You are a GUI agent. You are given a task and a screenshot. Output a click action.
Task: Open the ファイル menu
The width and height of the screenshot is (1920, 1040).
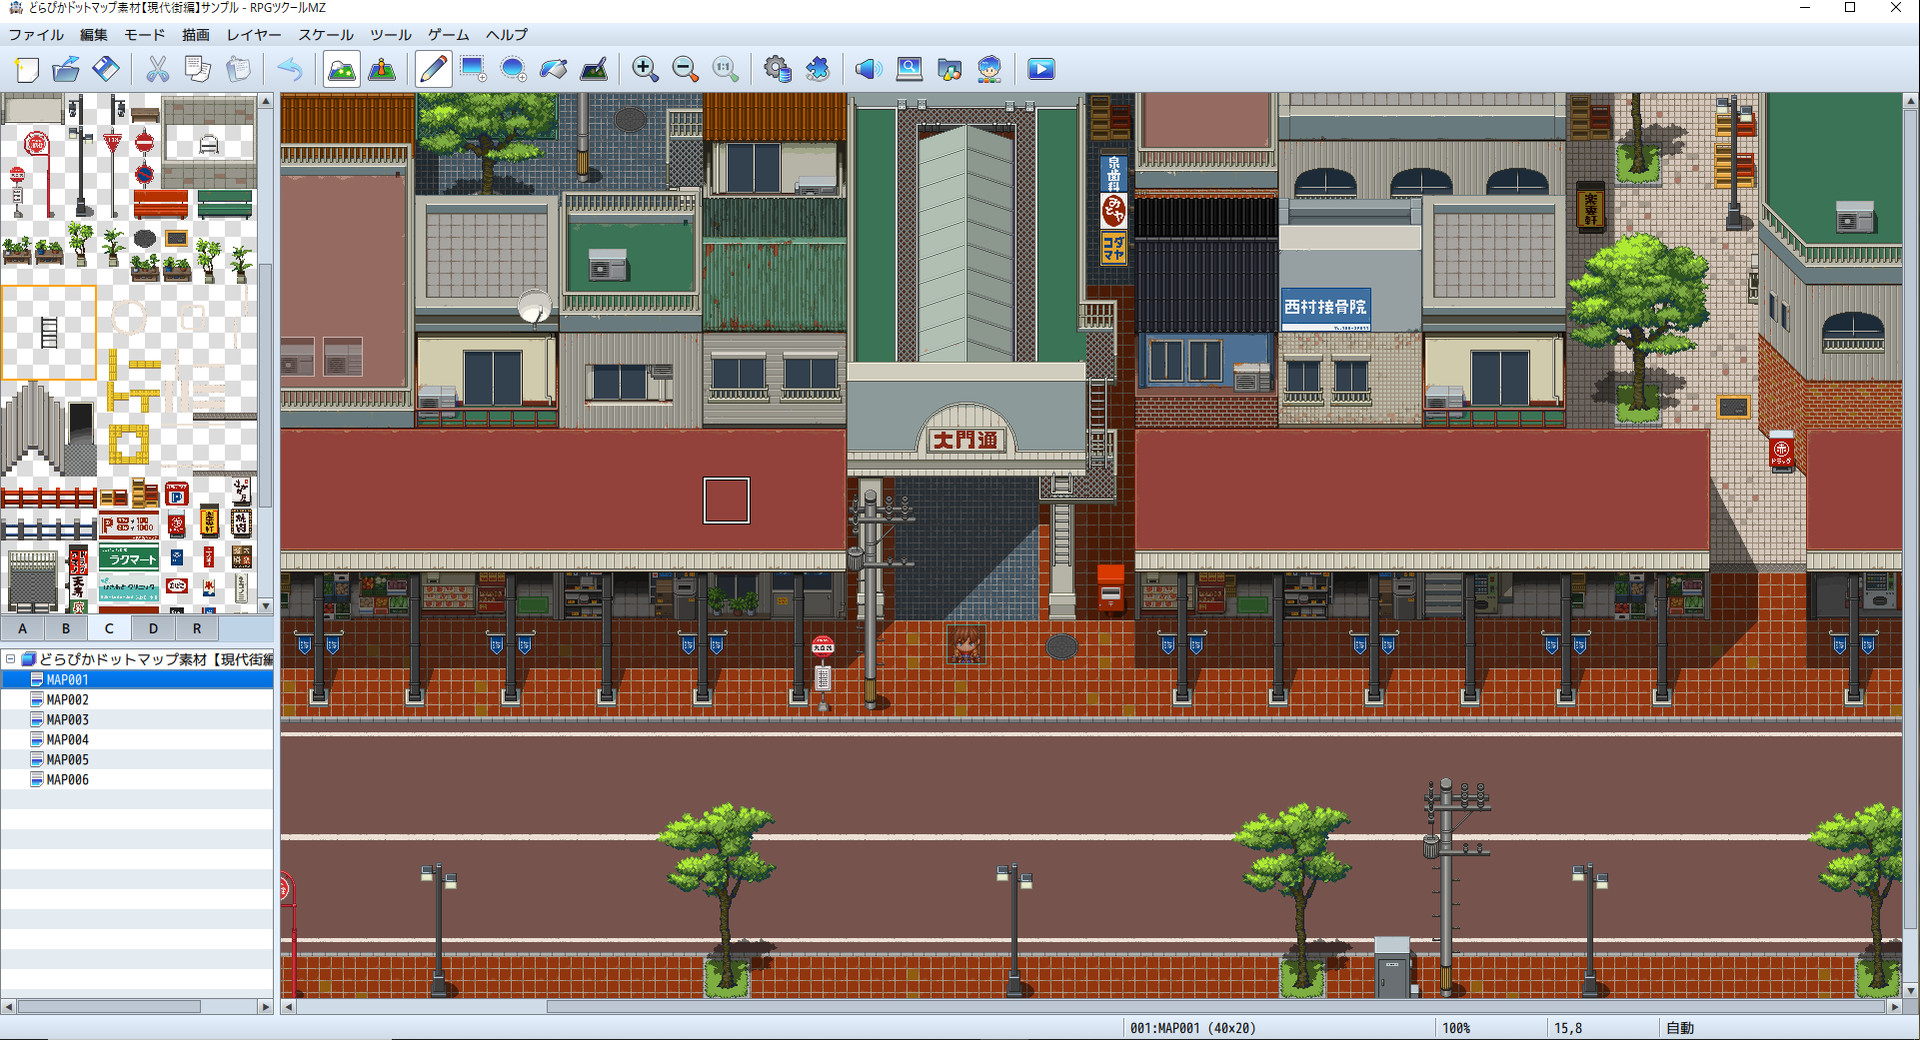tap(36, 35)
